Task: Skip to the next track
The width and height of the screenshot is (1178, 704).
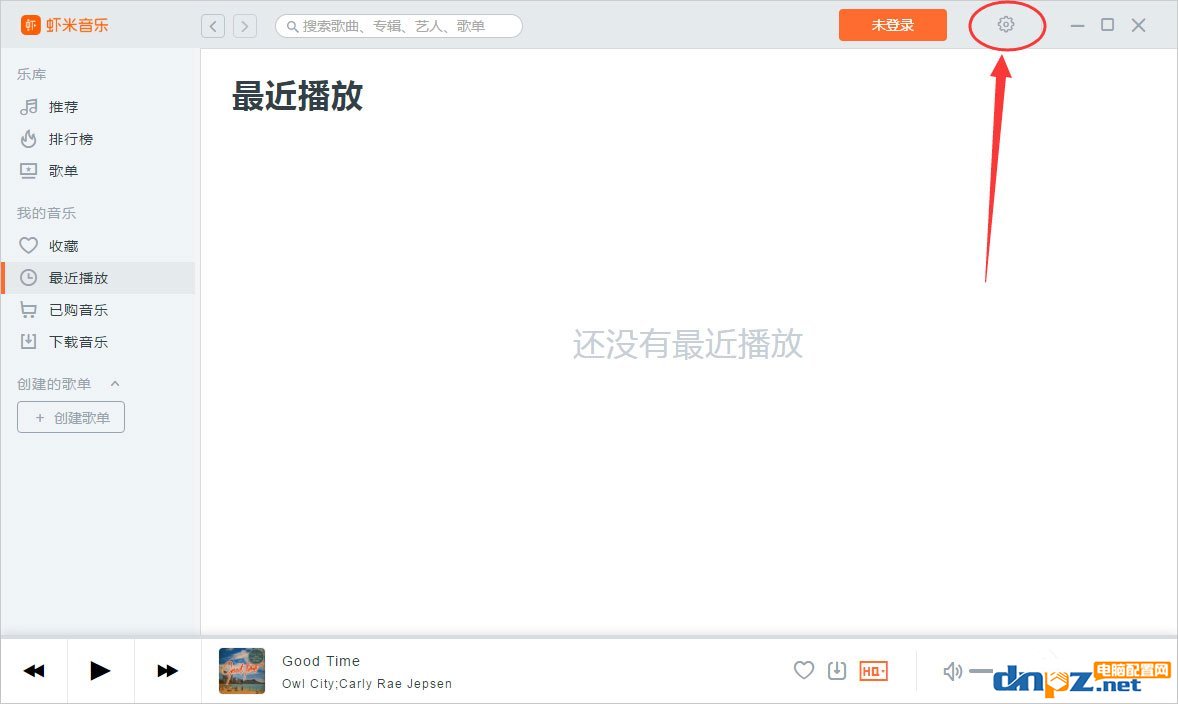Action: point(167,670)
